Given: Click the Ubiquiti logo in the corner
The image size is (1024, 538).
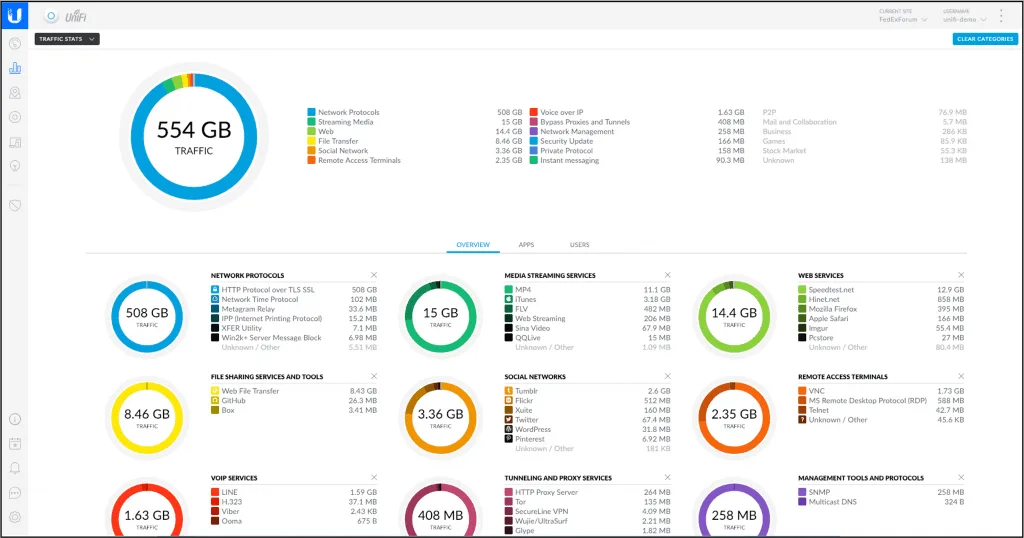Looking at the screenshot, I should tap(14, 15).
